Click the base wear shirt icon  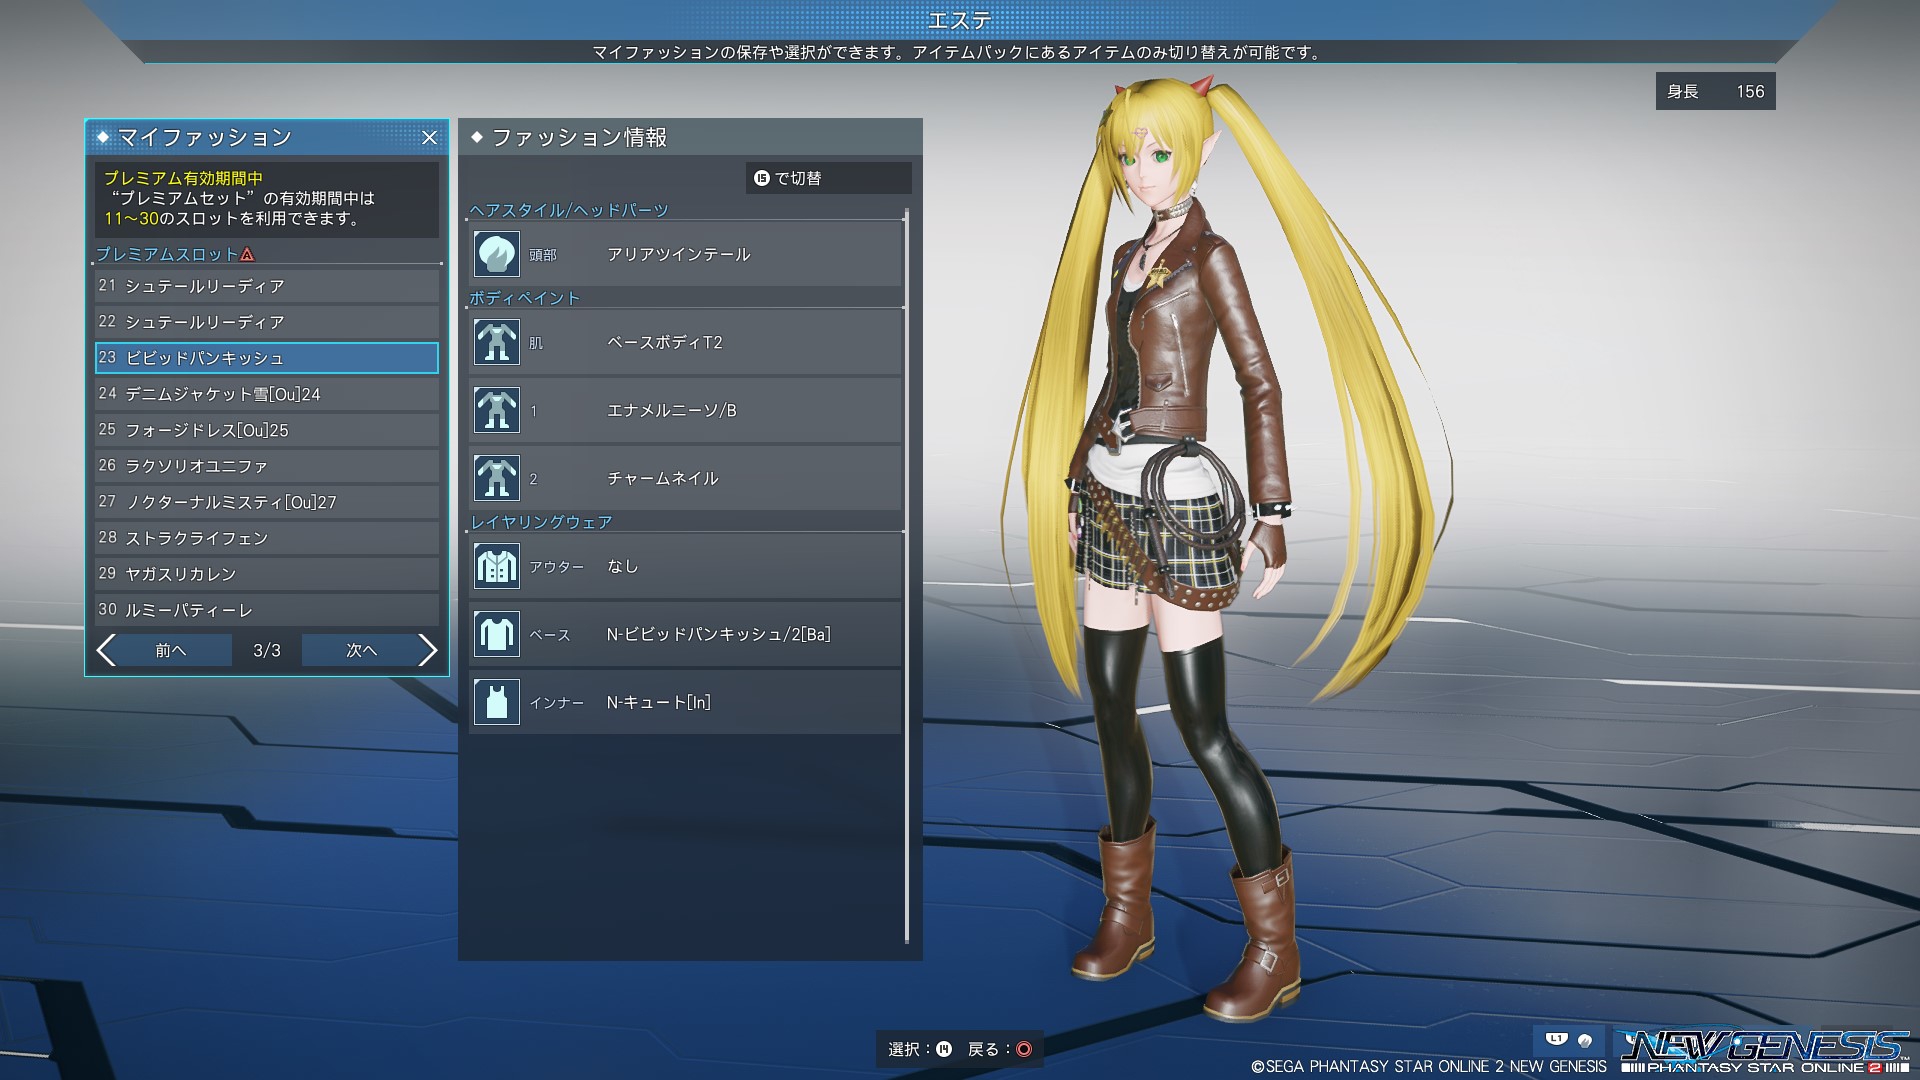(496, 634)
